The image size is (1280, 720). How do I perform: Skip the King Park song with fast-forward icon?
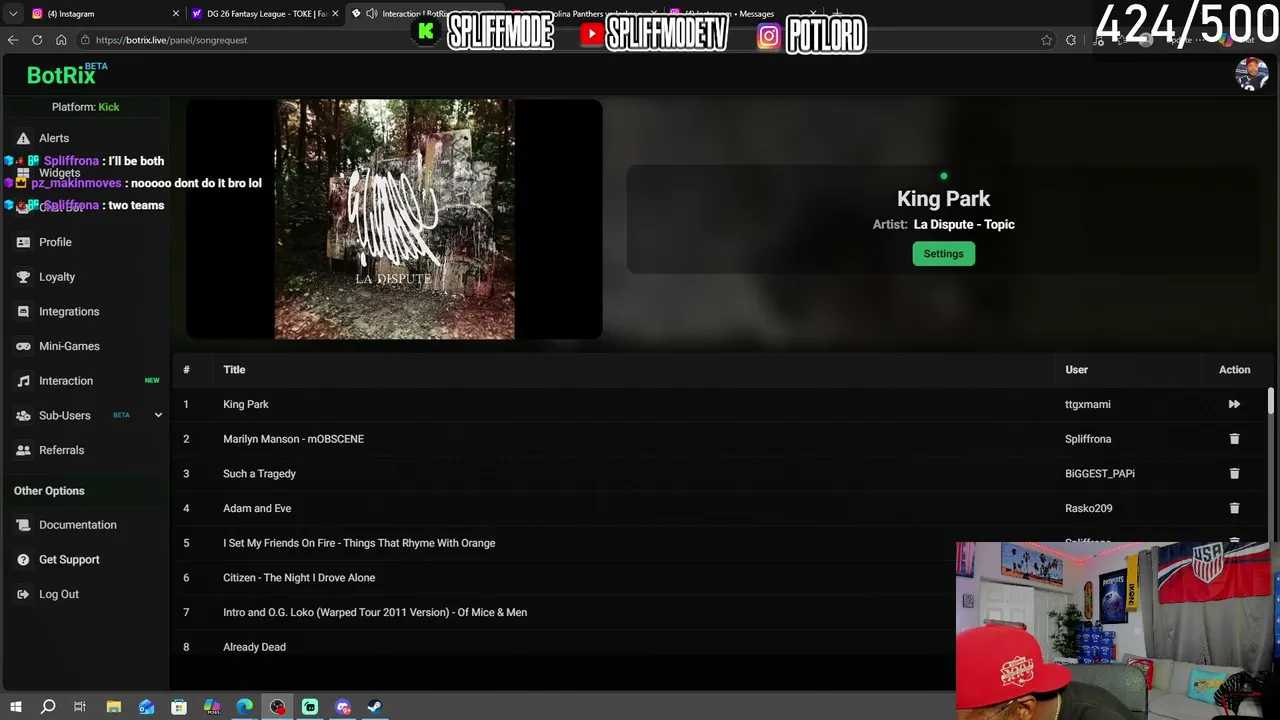click(x=1234, y=404)
